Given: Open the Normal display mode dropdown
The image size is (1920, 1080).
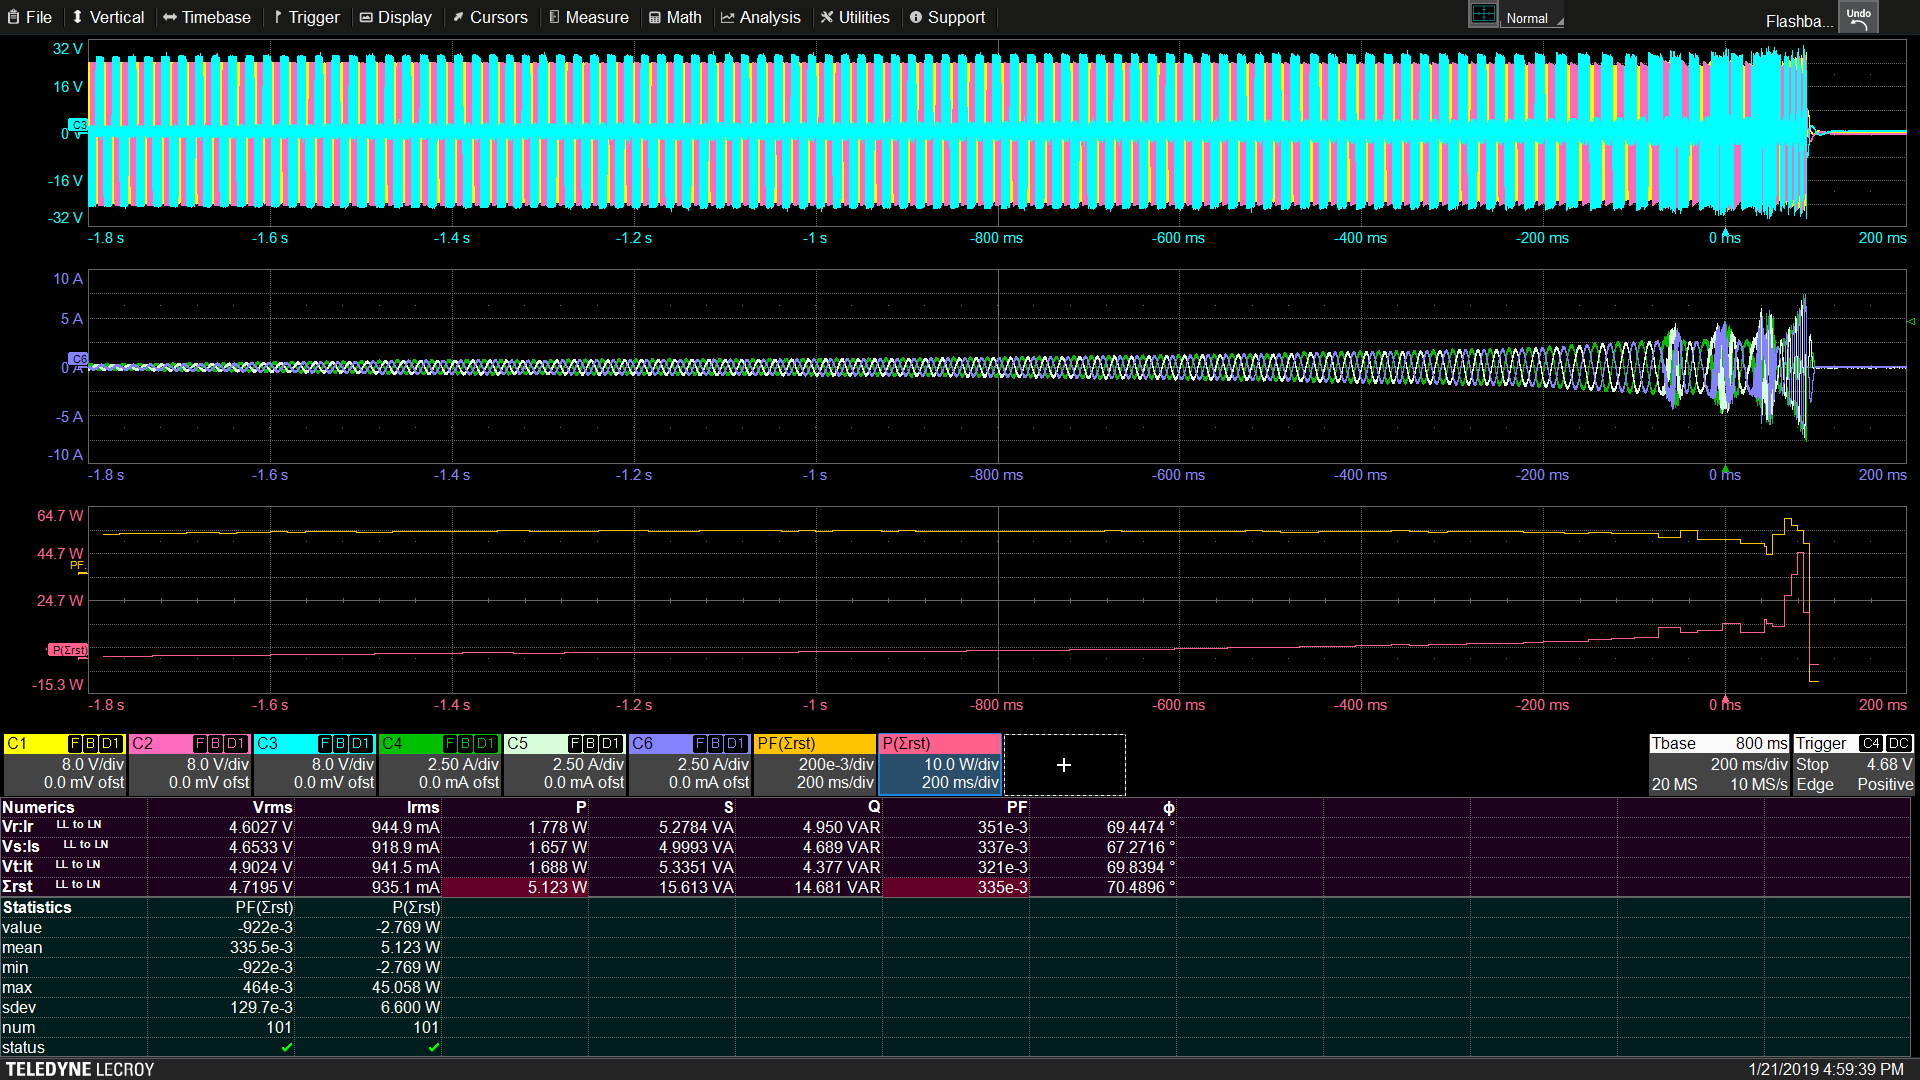Looking at the screenshot, I should [x=1532, y=18].
